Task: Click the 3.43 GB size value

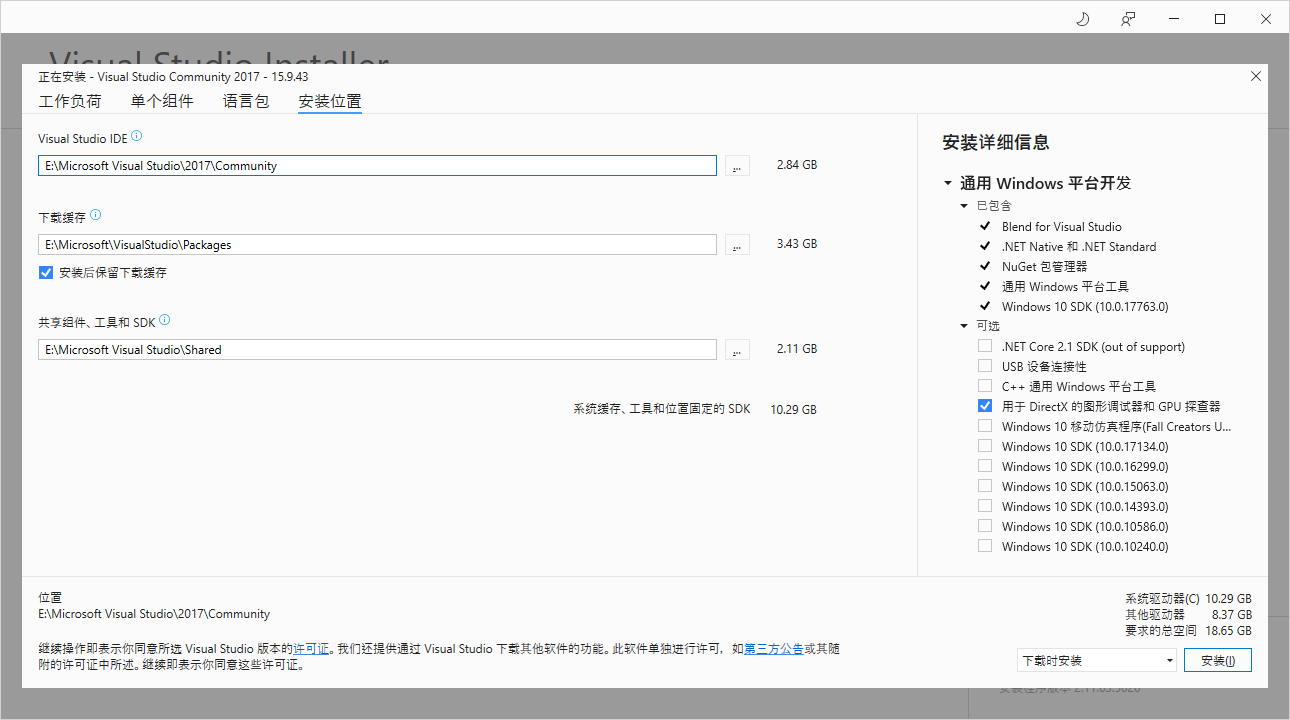Action: (797, 244)
